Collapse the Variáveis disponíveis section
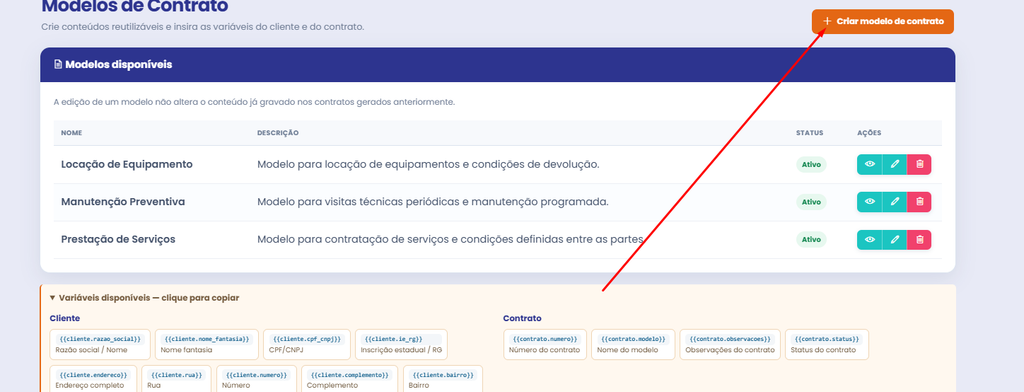The width and height of the screenshot is (1024, 392). 144,298
